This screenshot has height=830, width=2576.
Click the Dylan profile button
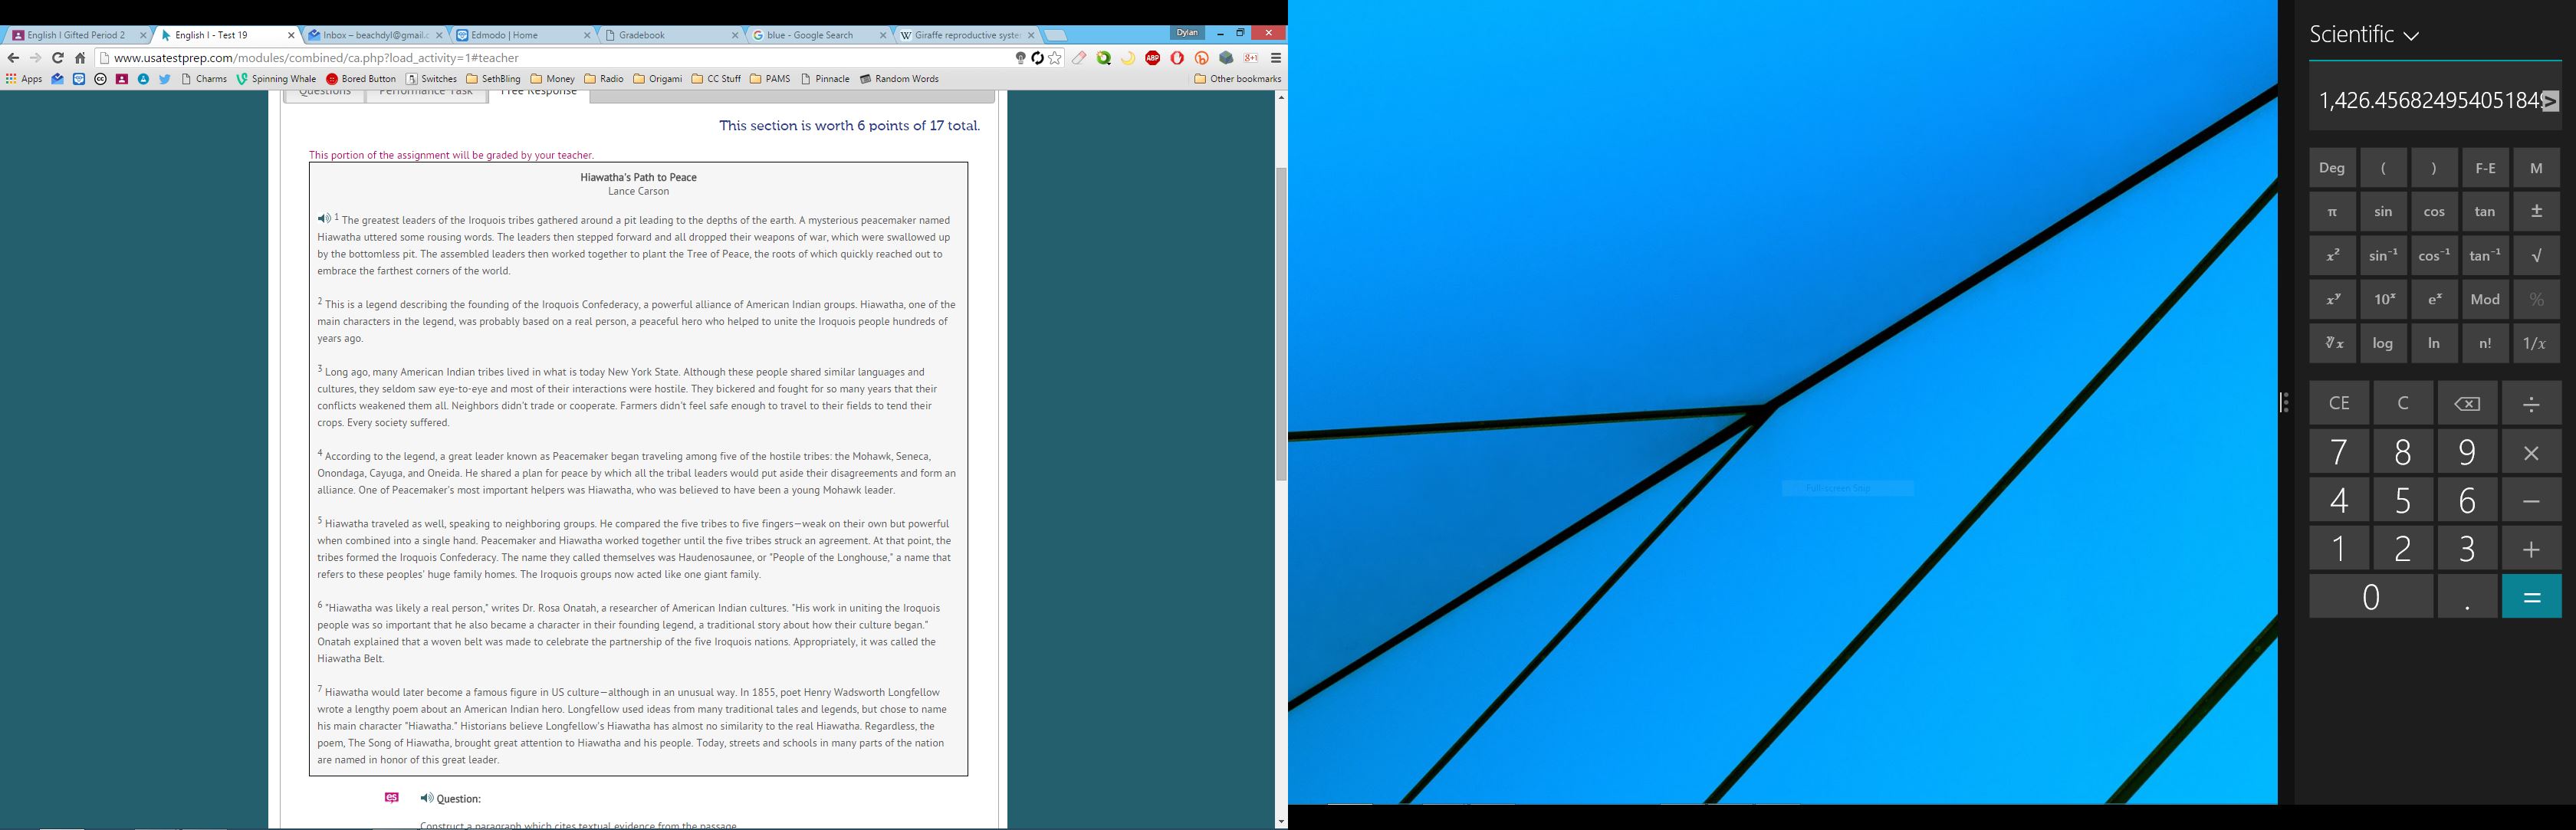(1187, 33)
